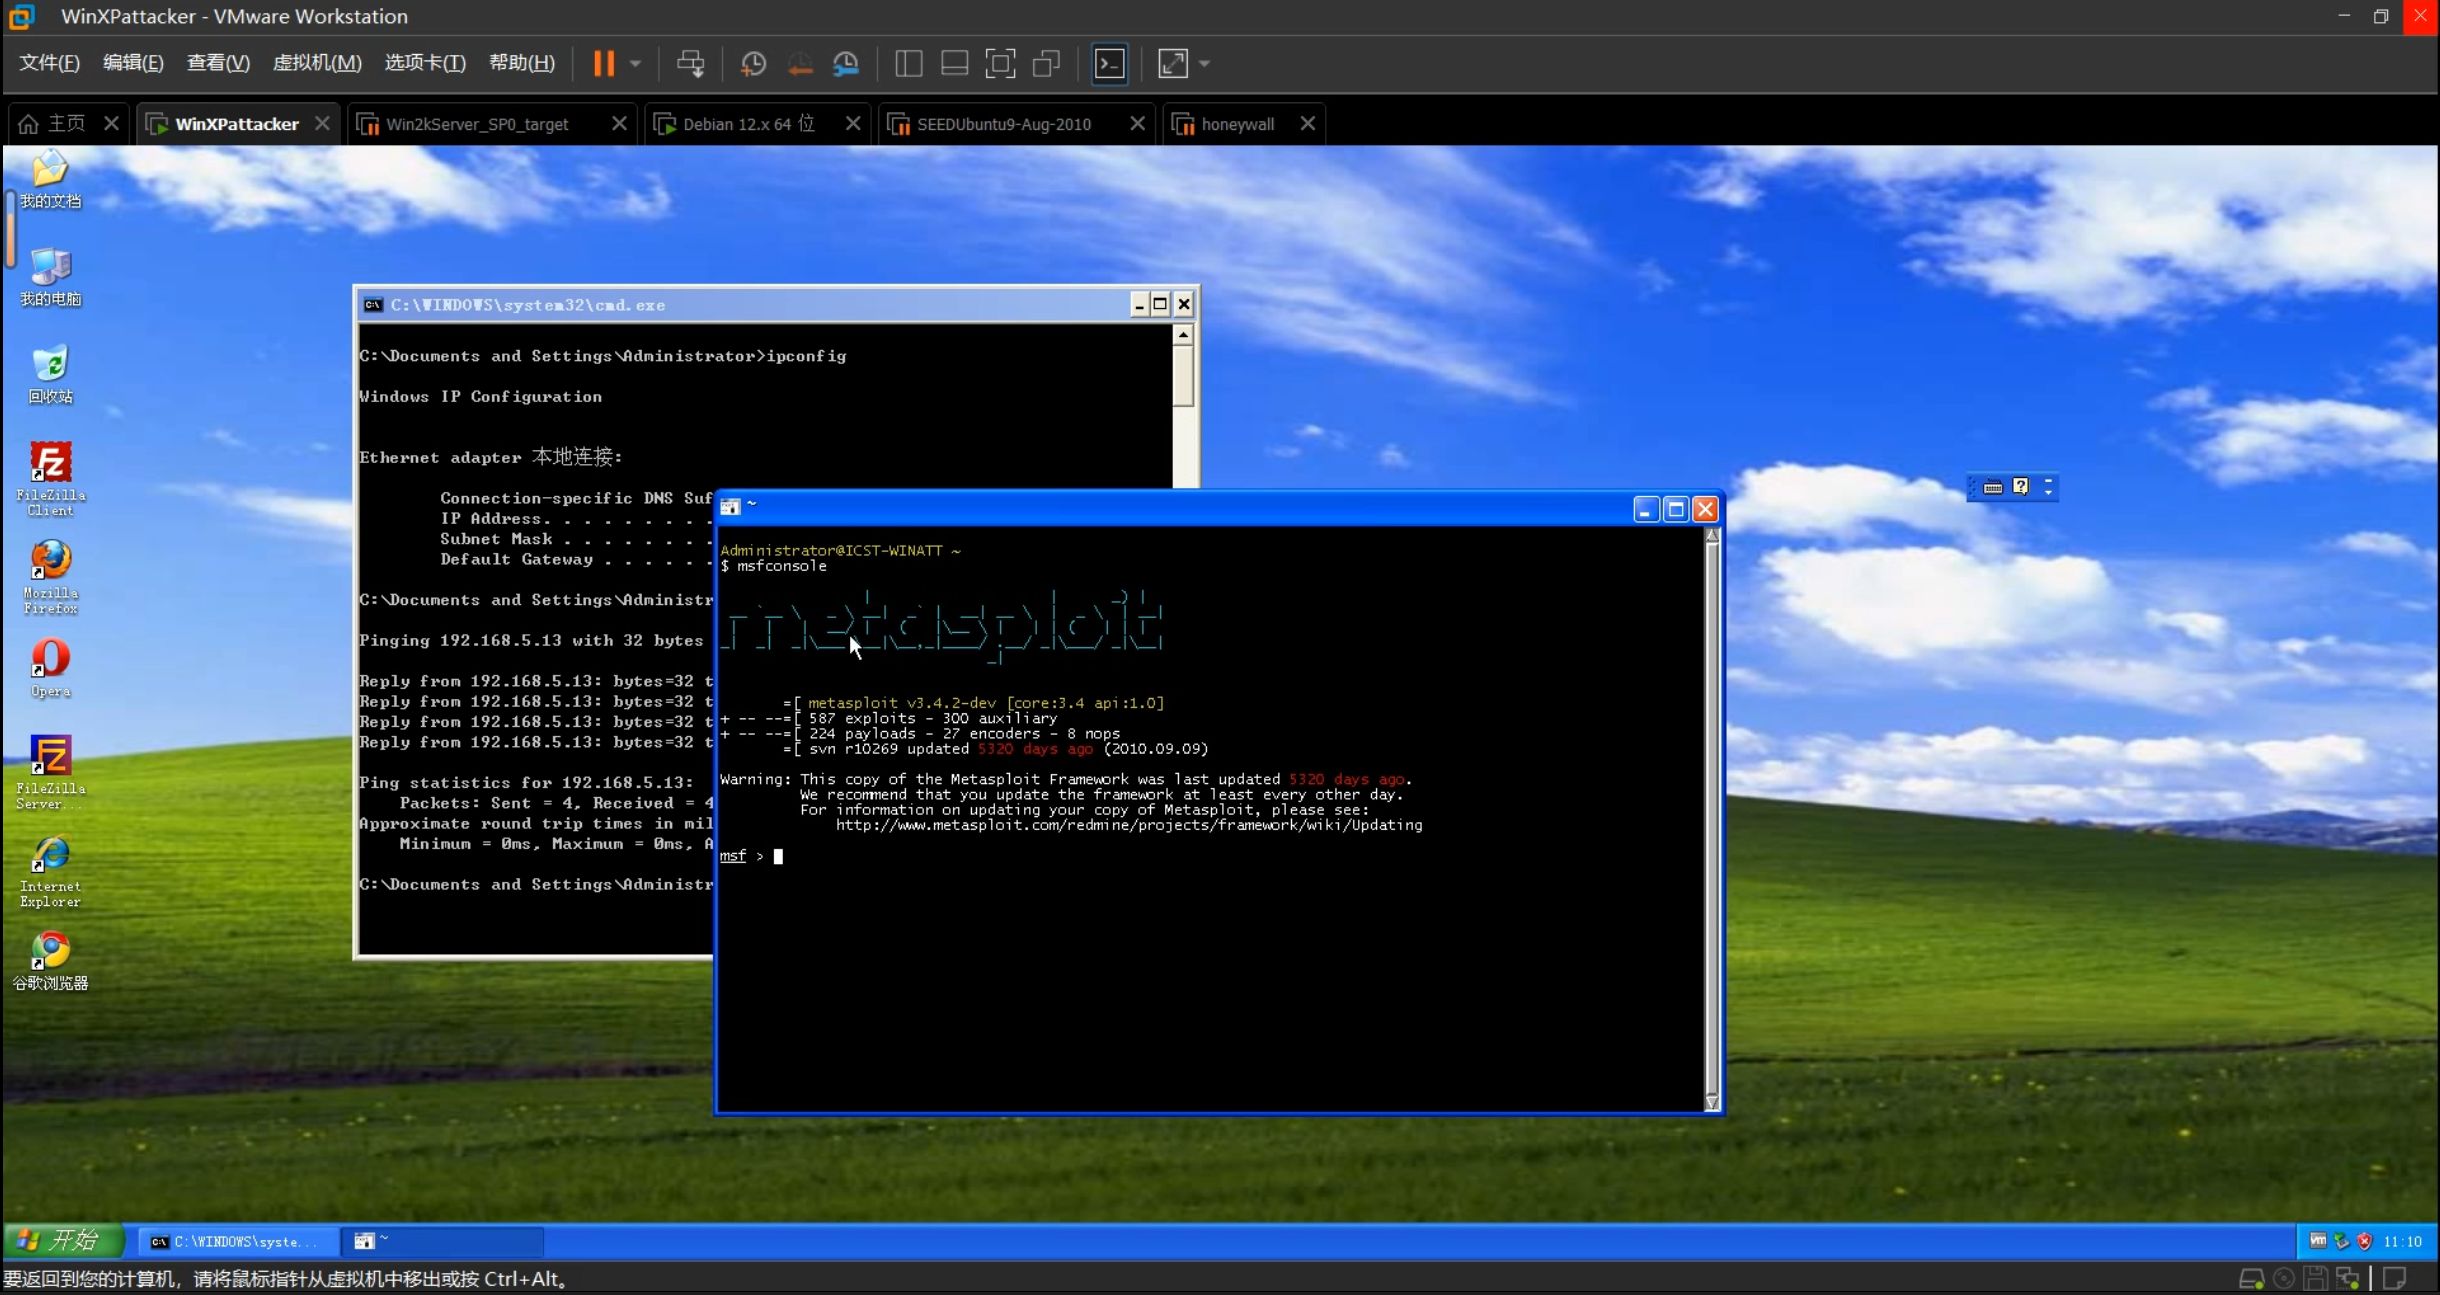Click the send Ctrl+Alt+Del toolbar icon
Viewport: 2440px width, 1295px height.
coord(690,64)
